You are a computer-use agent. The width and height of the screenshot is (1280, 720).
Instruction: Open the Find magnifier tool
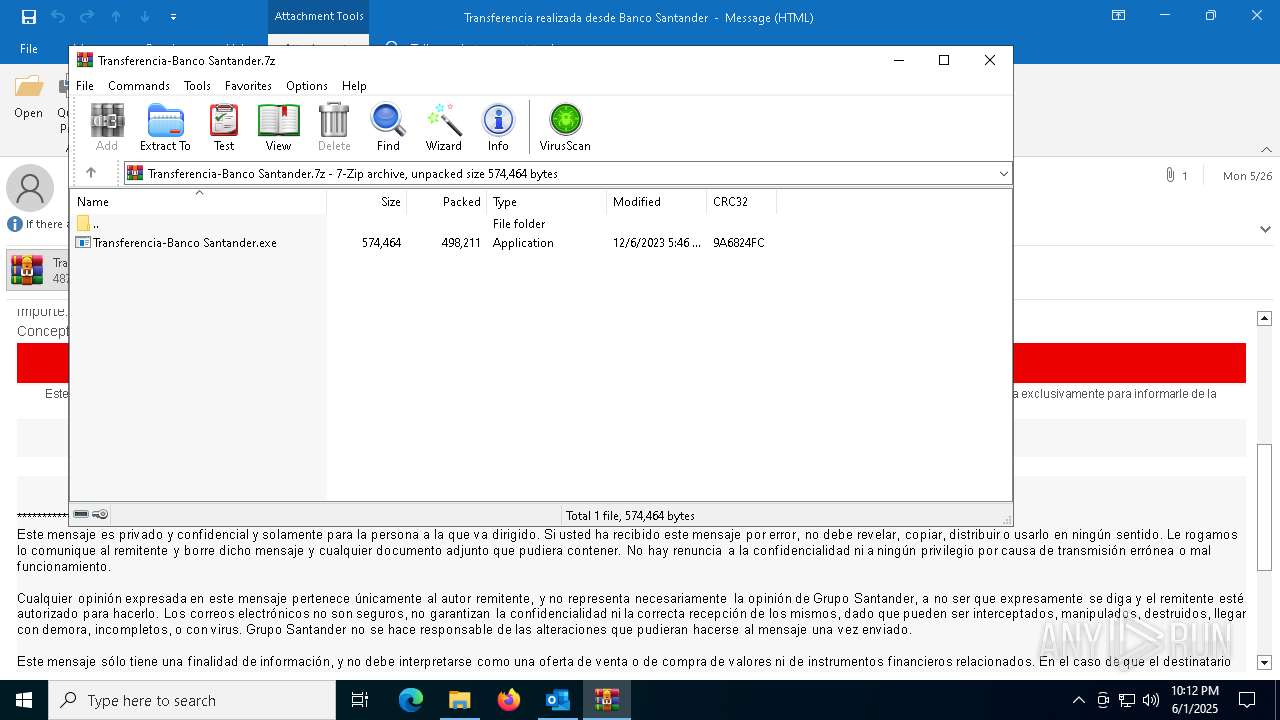(388, 127)
